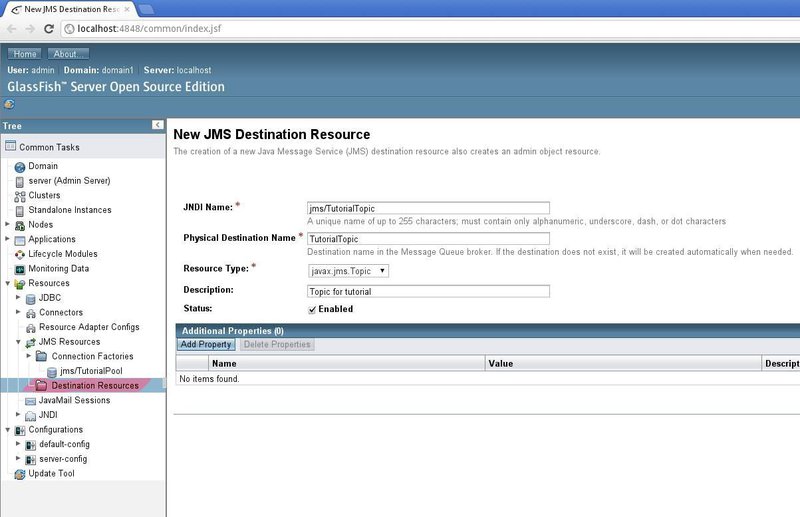
Task: Click the Home button in header
Action: click(x=24, y=54)
